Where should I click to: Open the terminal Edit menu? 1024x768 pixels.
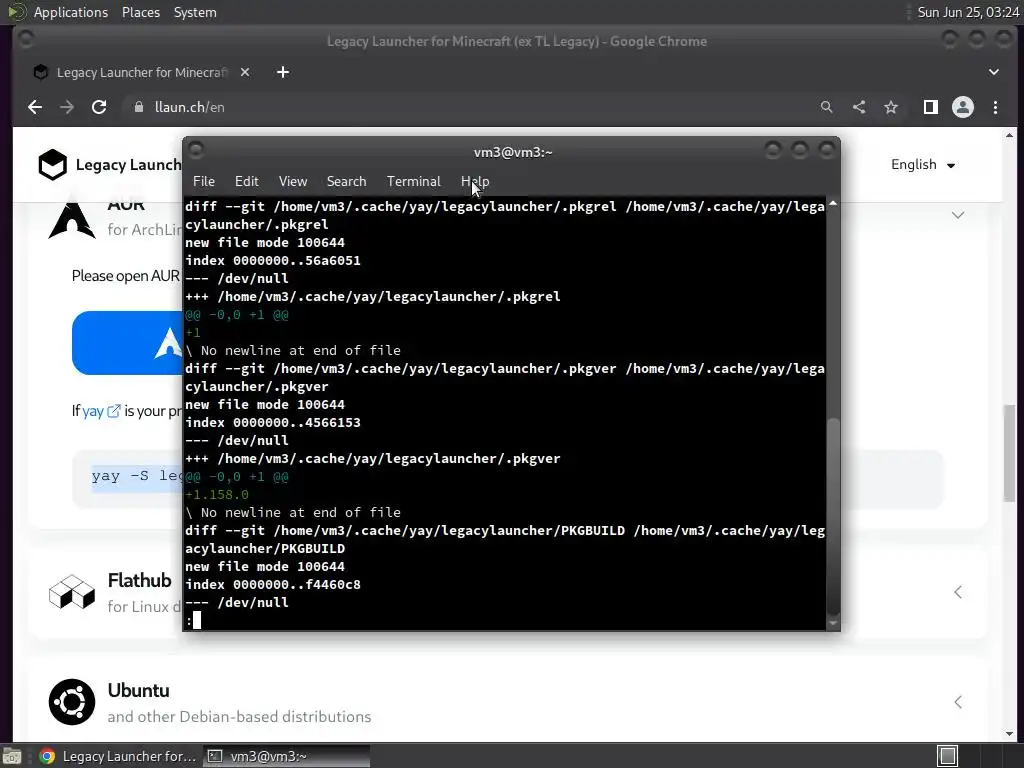click(x=247, y=182)
